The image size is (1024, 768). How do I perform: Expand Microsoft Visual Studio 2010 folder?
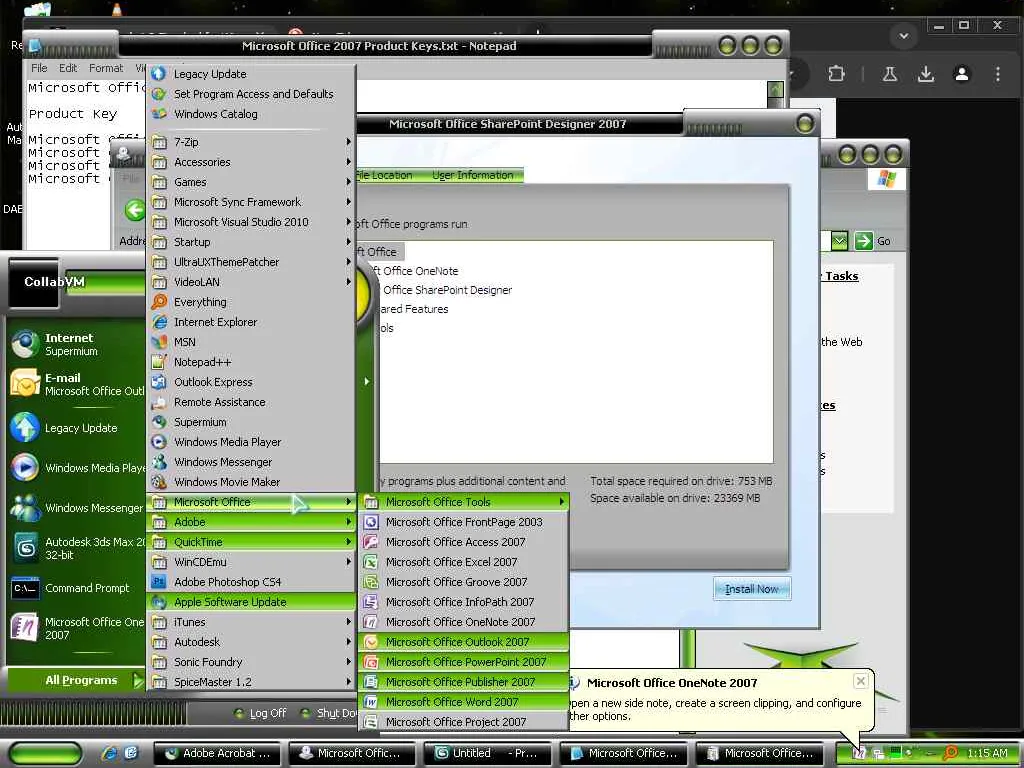click(x=251, y=222)
